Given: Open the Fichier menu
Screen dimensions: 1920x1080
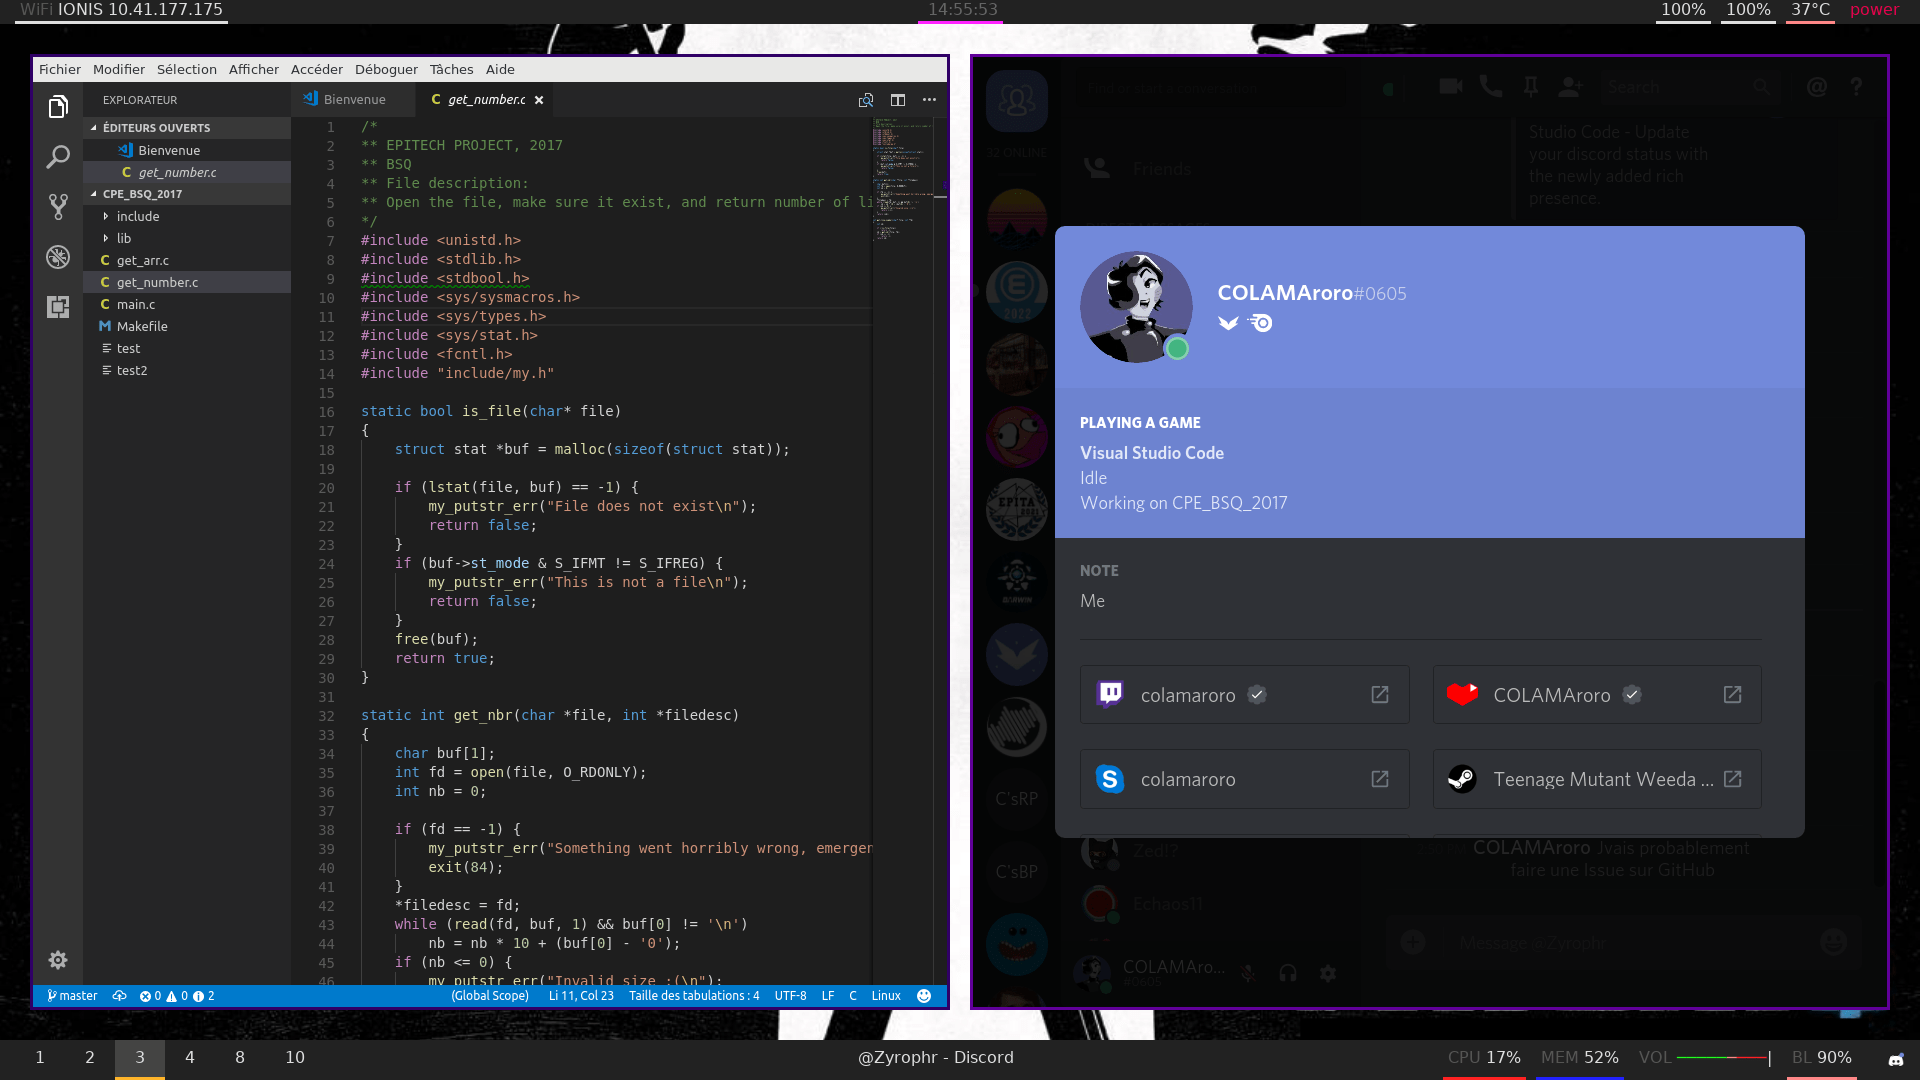Looking at the screenshot, I should click(60, 69).
